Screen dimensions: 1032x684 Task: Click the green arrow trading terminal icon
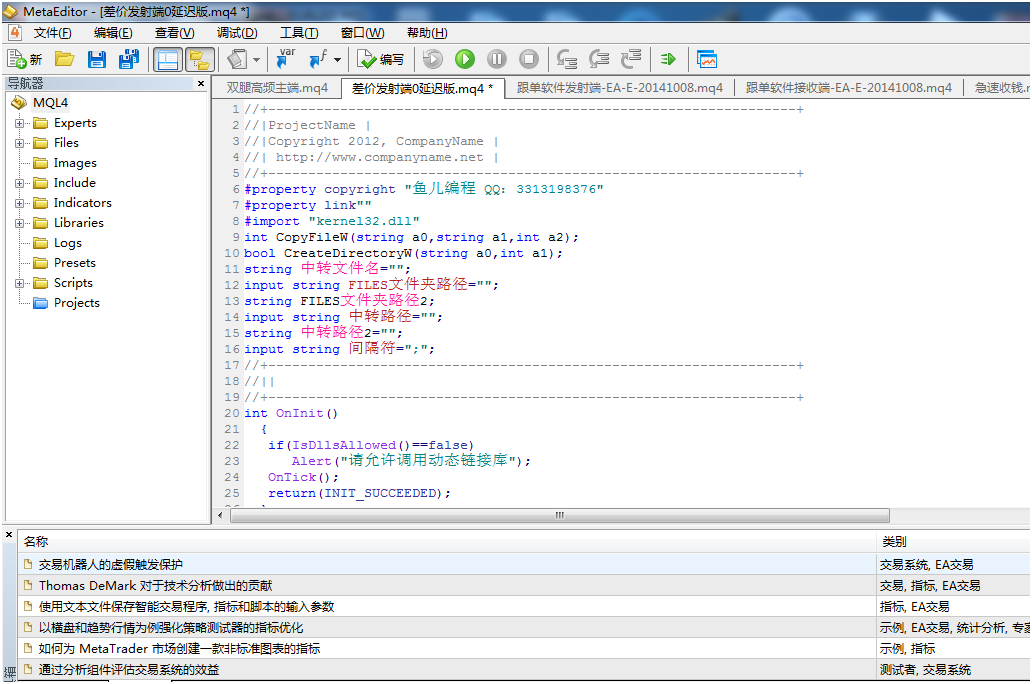tap(669, 59)
